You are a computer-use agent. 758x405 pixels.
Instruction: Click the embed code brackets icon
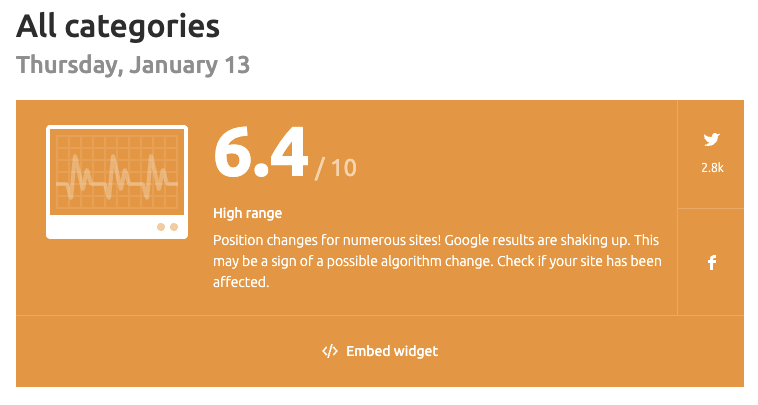coord(330,351)
